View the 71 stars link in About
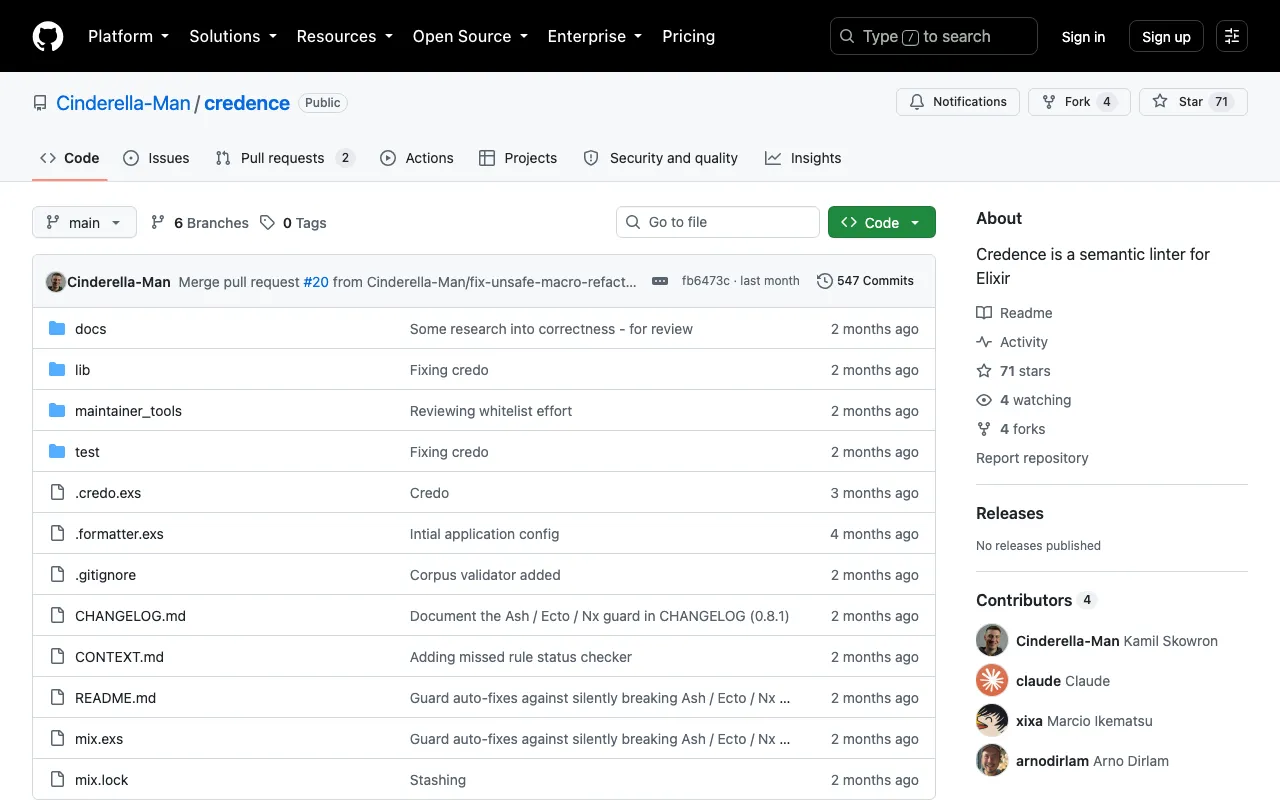Viewport: 1280px width, 800px height. point(1013,371)
